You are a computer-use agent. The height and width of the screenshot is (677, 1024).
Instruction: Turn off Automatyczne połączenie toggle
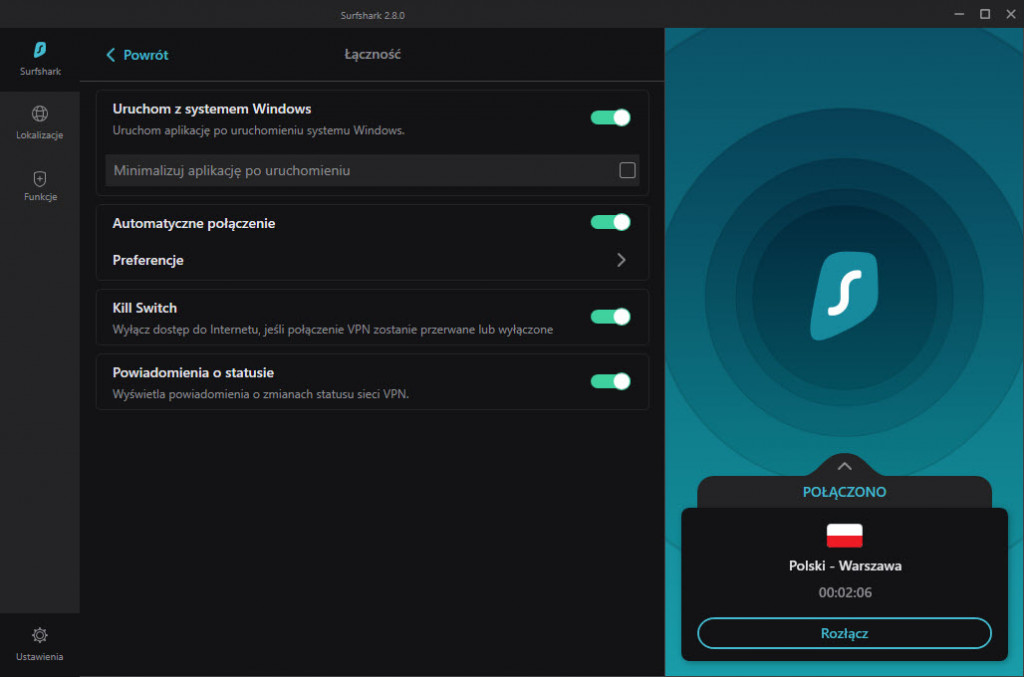point(610,222)
